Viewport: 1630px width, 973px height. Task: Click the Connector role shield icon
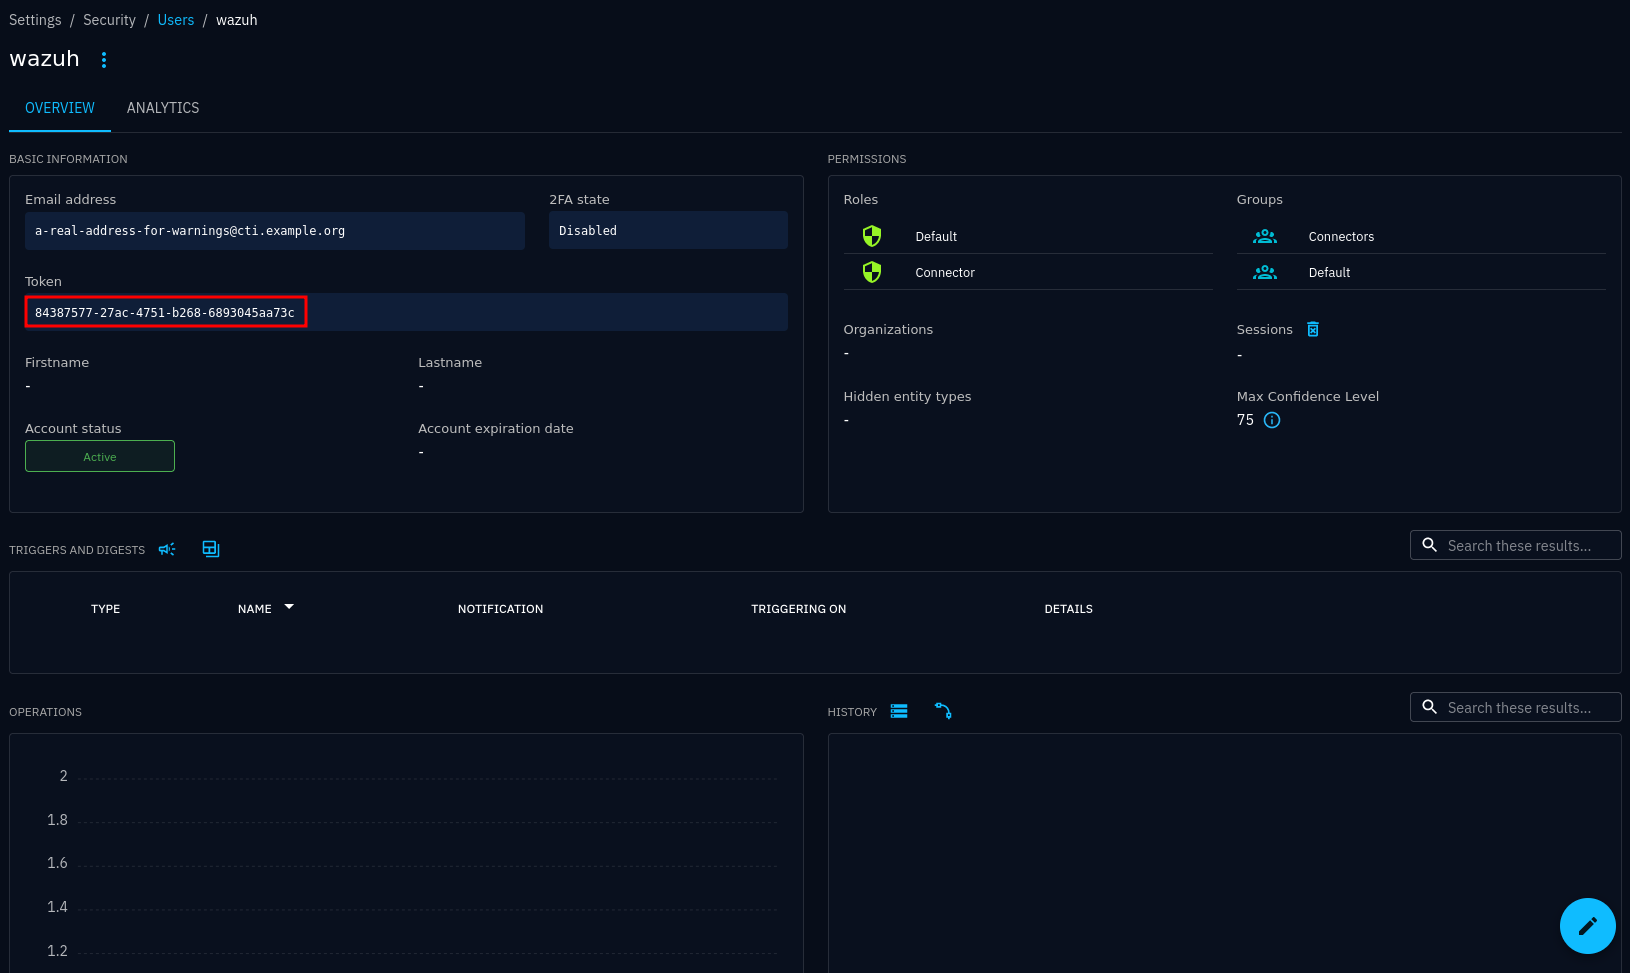pyautogui.click(x=872, y=272)
